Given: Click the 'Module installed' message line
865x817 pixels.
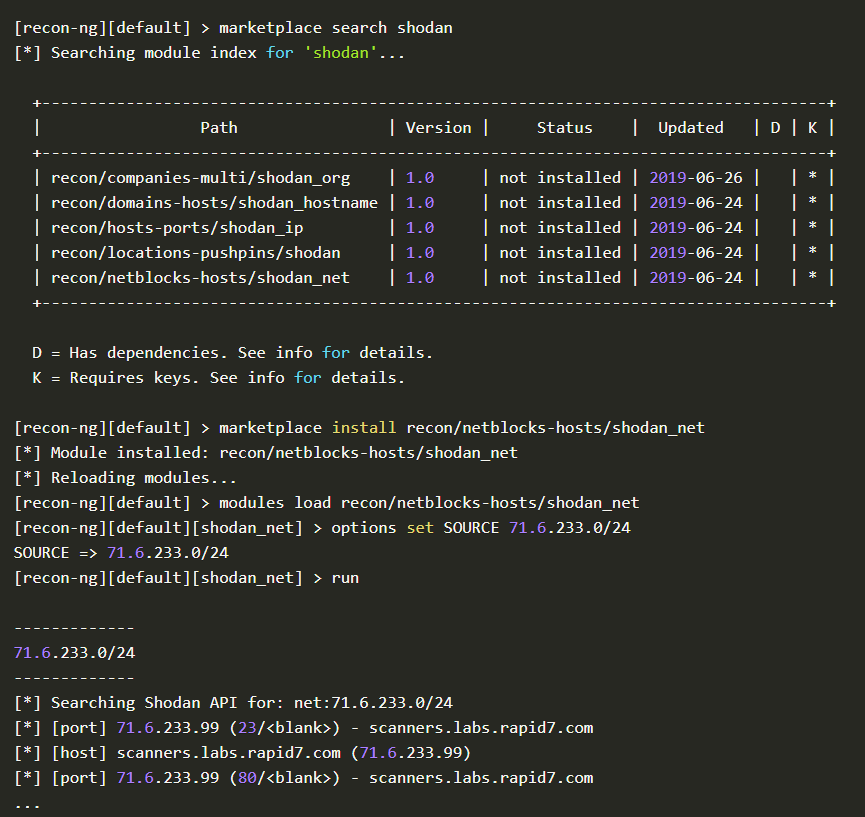Looking at the screenshot, I should pos(266,453).
